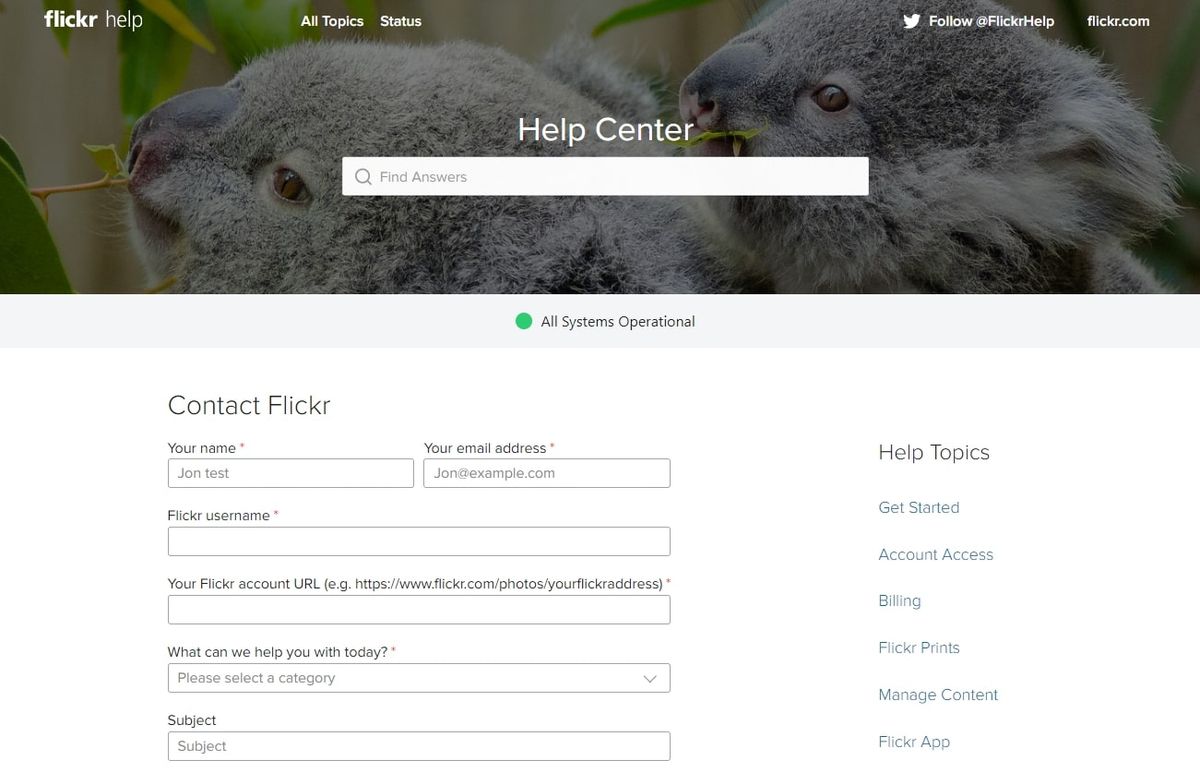
Task: Click the Twitter bird icon
Action: [911, 20]
